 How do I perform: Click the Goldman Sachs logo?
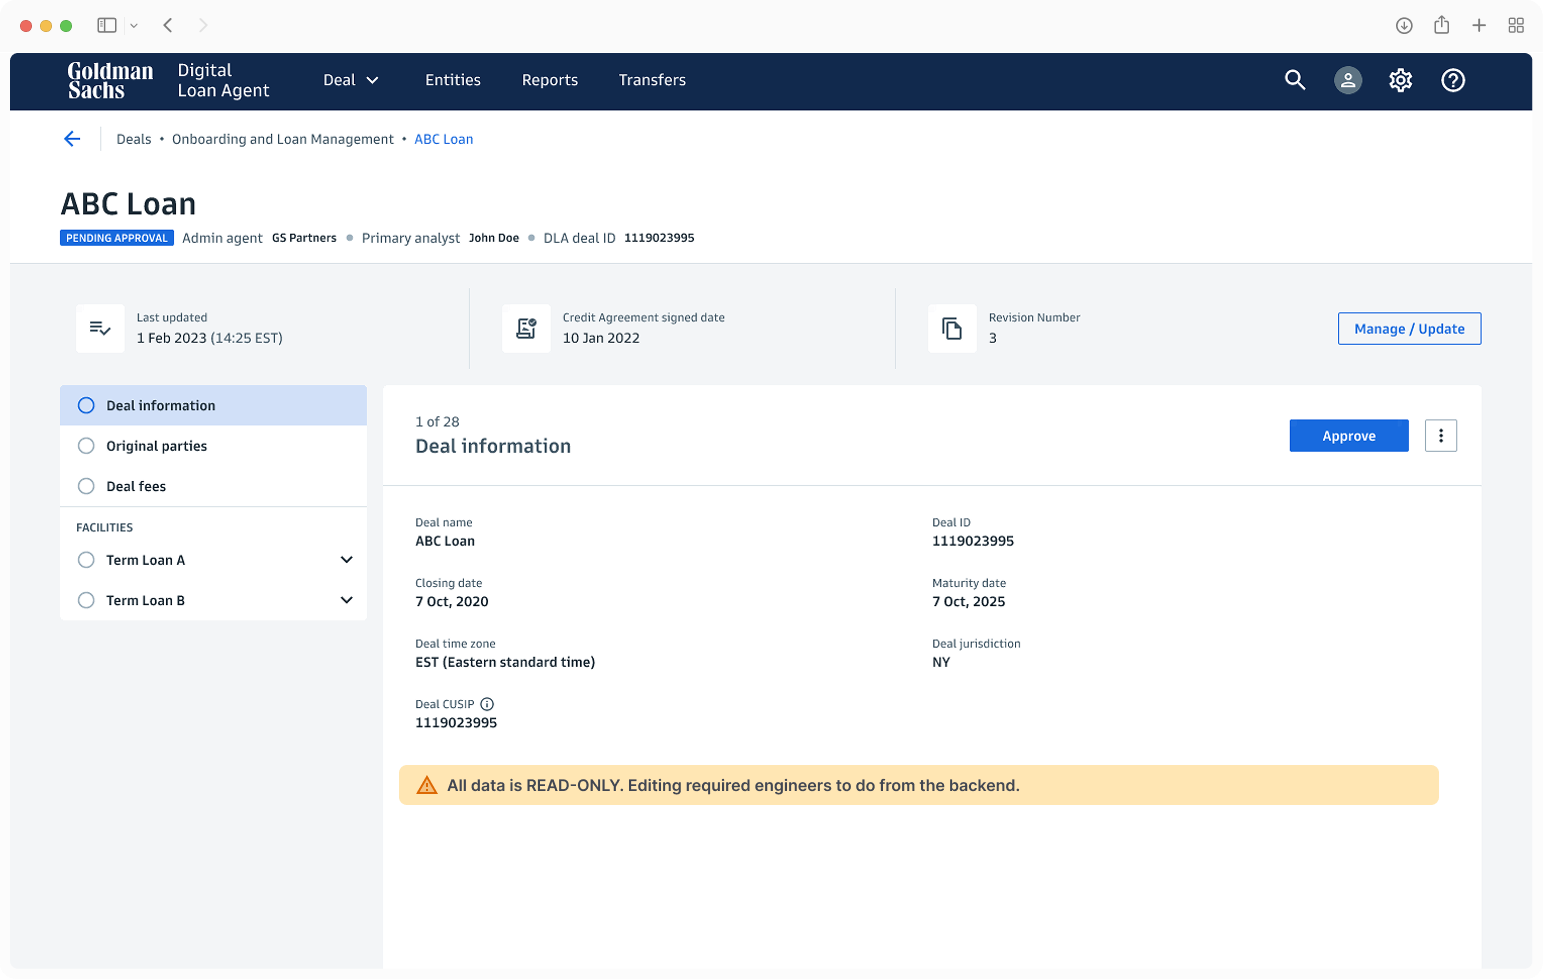[x=110, y=80]
